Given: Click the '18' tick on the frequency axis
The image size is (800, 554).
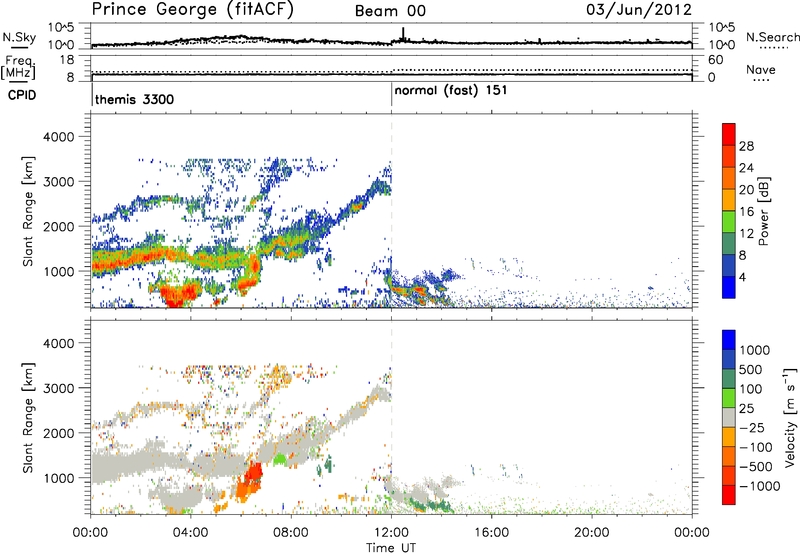Looking at the screenshot, I should (67, 60).
